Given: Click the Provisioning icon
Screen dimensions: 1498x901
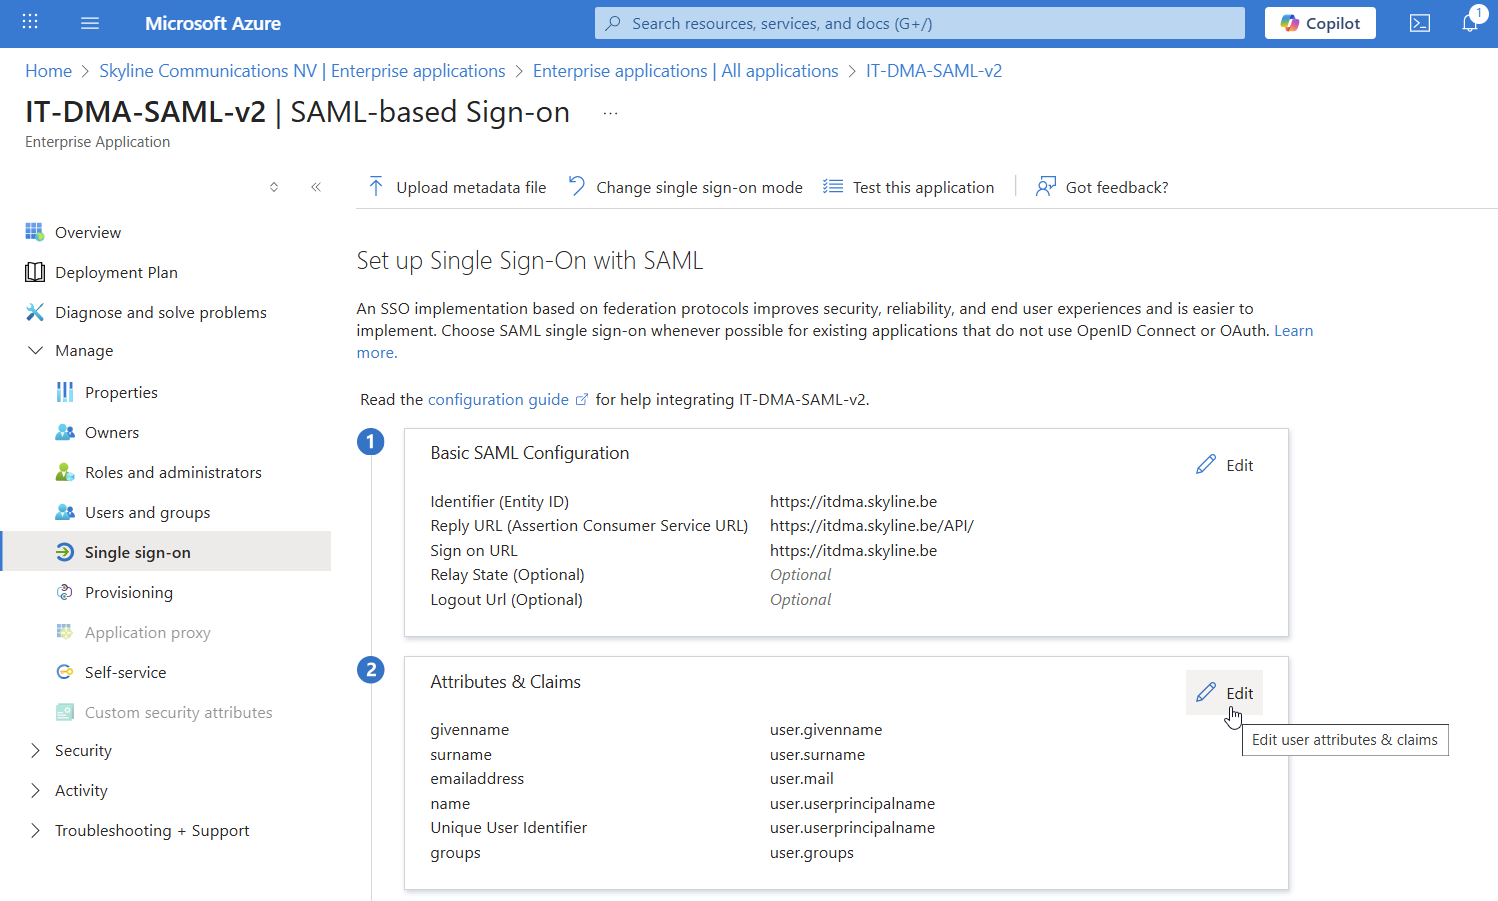Looking at the screenshot, I should pos(65,592).
